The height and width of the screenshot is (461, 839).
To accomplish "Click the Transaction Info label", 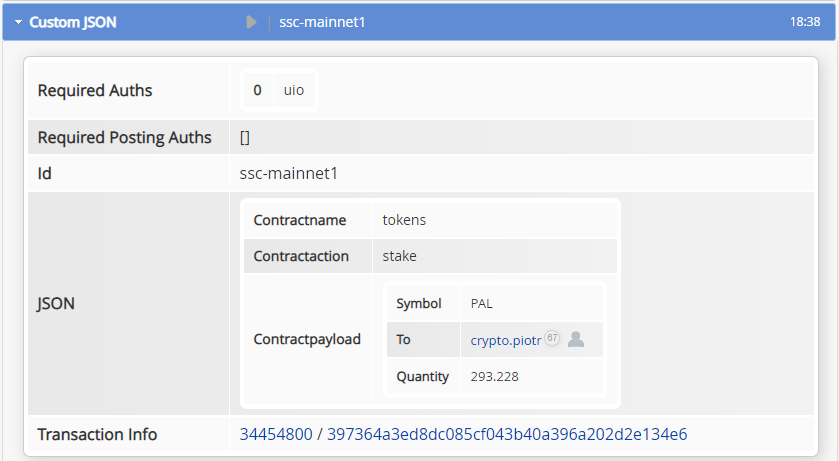I will coord(97,434).
